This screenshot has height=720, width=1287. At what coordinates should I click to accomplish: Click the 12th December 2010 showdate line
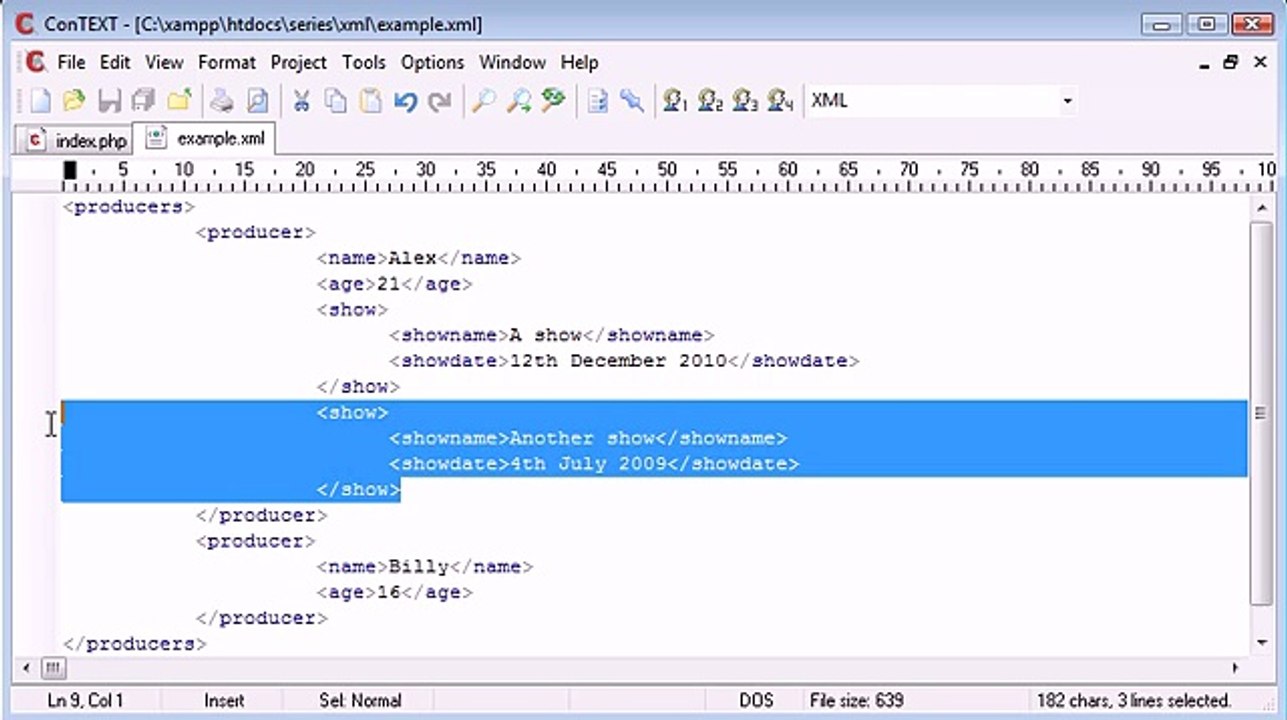click(x=624, y=361)
